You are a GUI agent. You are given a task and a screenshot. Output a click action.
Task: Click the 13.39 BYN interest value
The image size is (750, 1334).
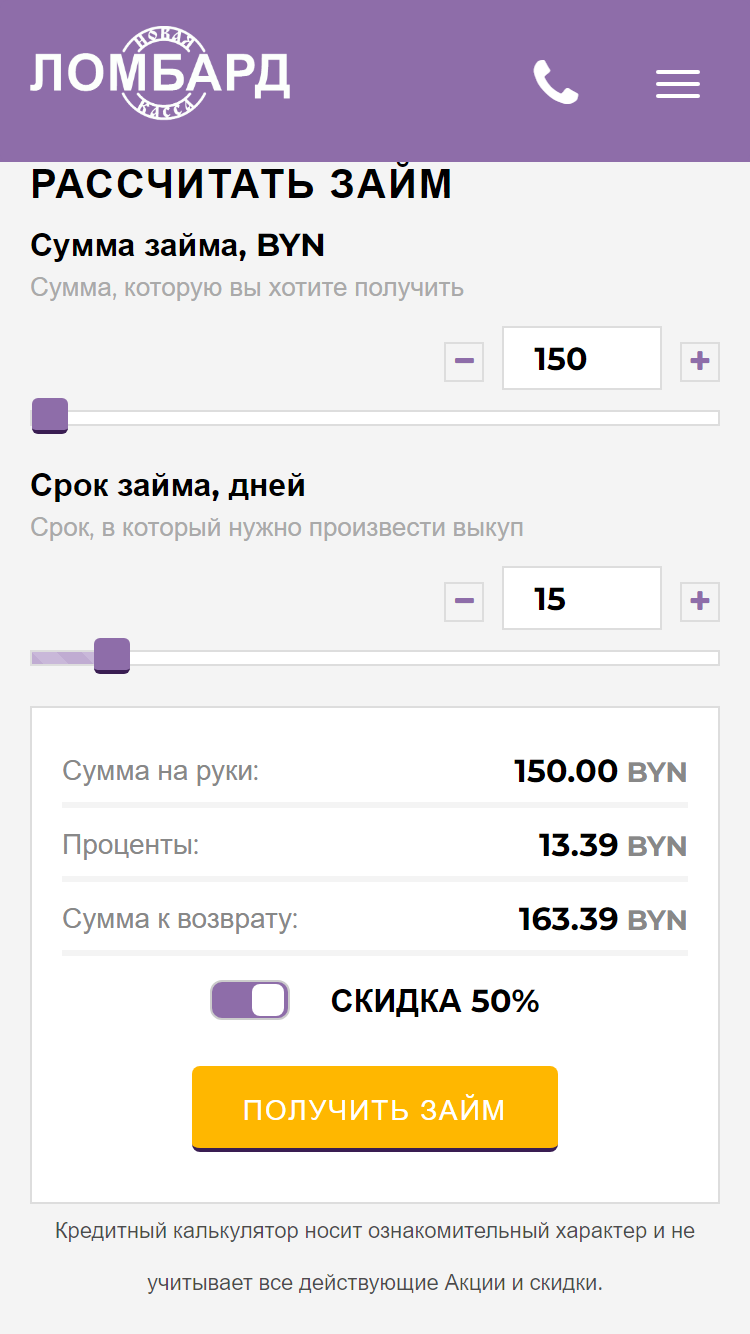tap(613, 845)
